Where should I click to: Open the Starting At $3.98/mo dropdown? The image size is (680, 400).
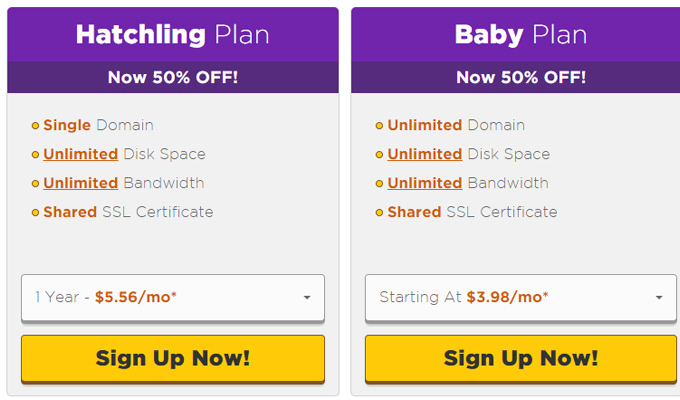pos(520,298)
